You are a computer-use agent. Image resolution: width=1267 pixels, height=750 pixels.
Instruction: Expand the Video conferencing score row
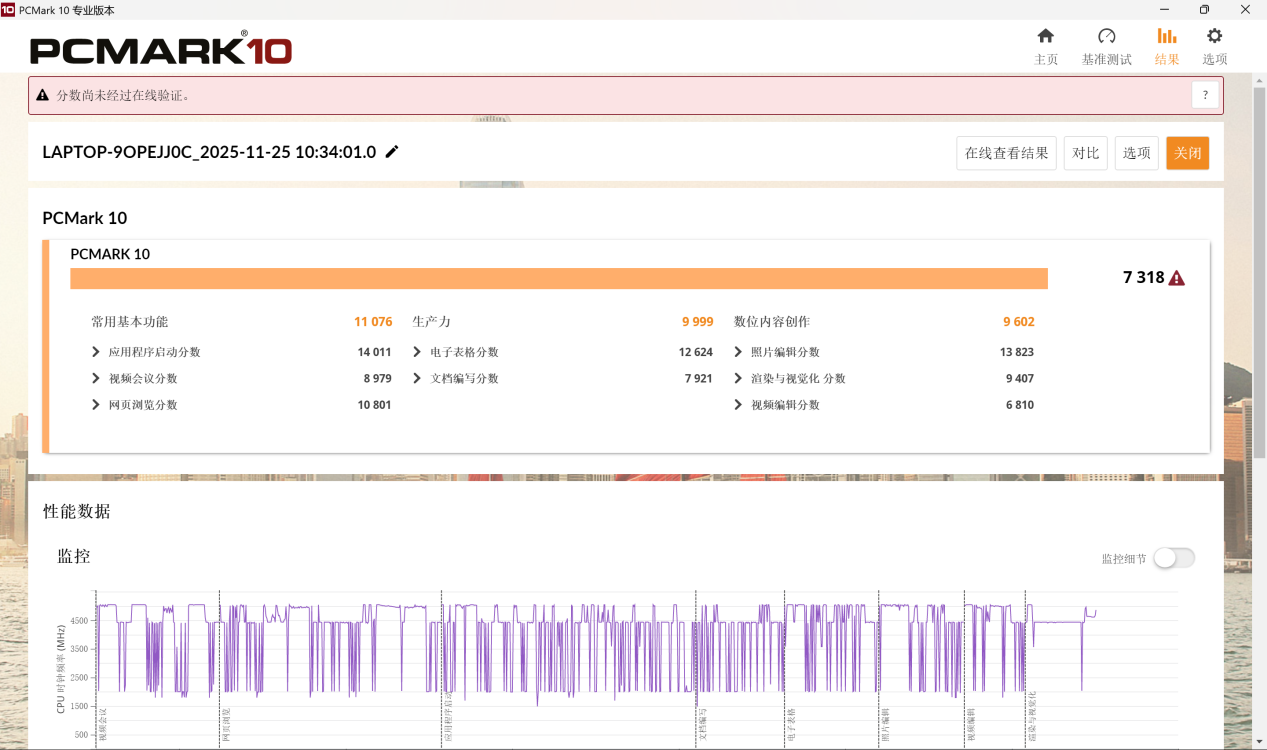[96, 378]
